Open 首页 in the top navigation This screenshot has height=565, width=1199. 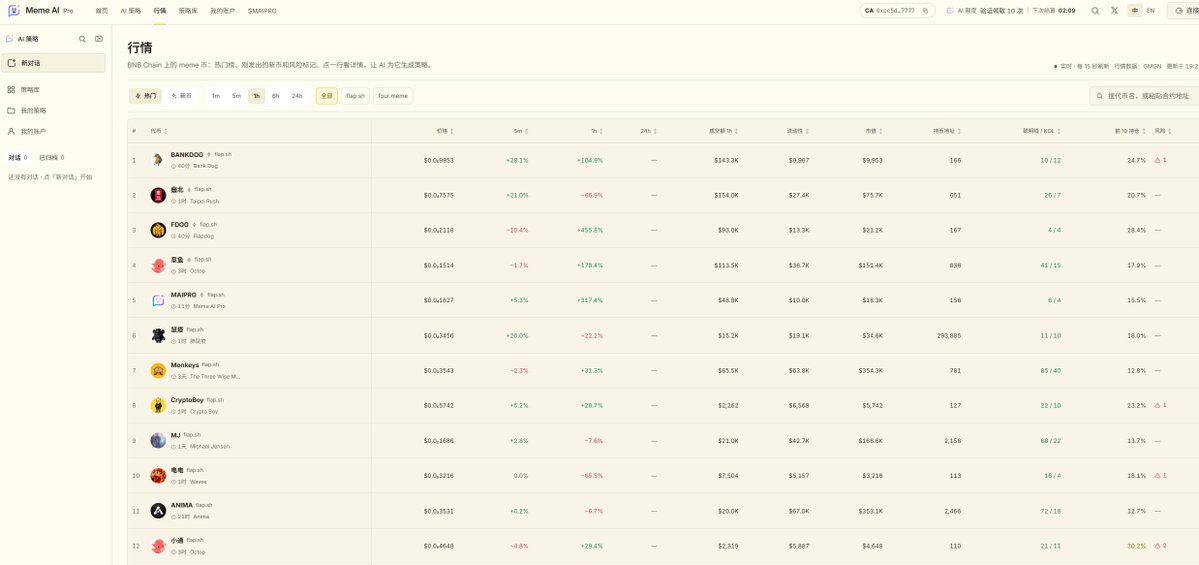click(x=102, y=11)
